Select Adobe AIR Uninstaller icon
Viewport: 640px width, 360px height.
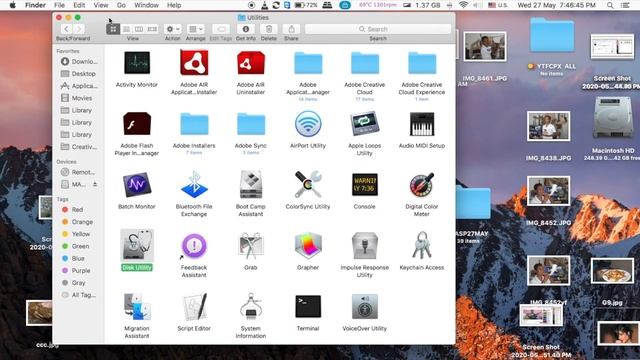click(x=251, y=62)
